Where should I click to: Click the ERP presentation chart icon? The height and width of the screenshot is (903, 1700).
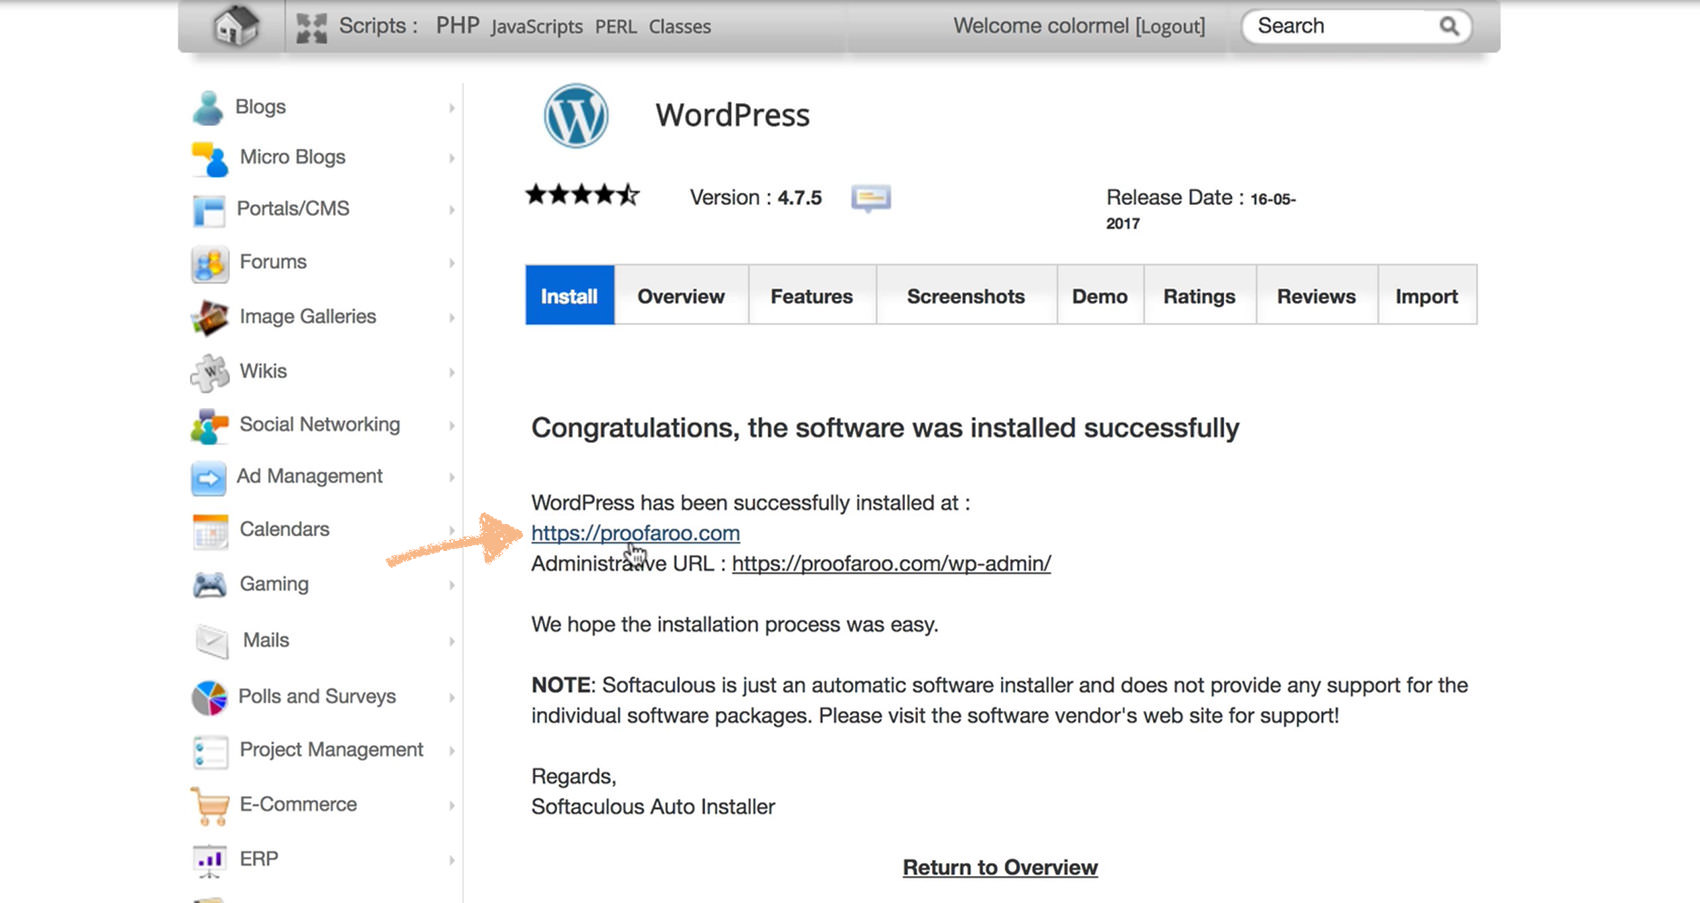pos(209,860)
